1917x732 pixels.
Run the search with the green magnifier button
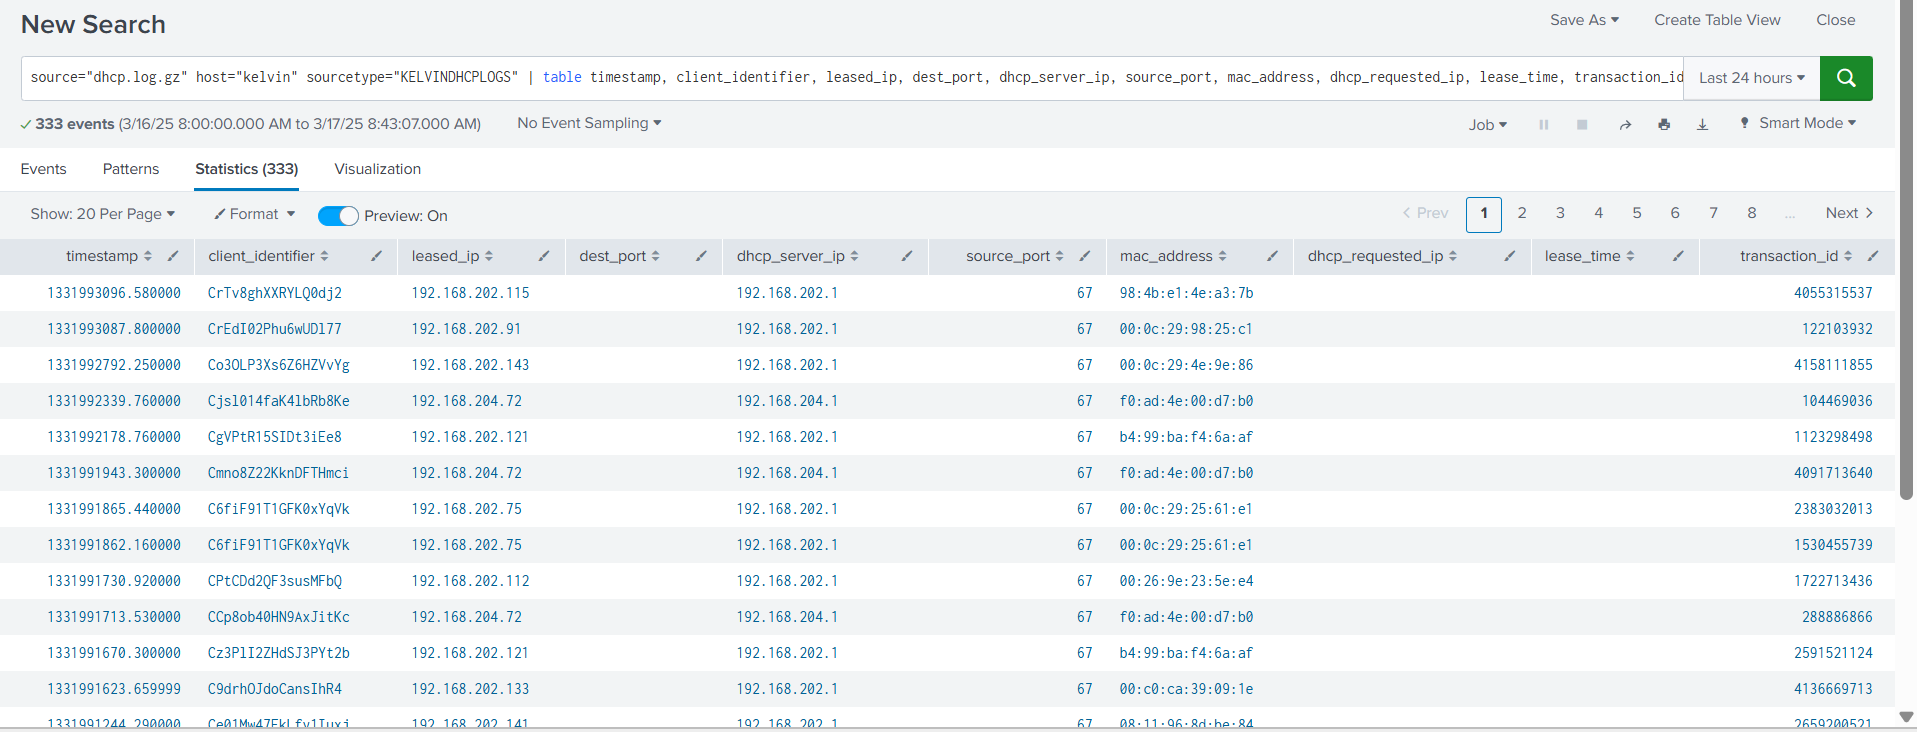pos(1846,78)
